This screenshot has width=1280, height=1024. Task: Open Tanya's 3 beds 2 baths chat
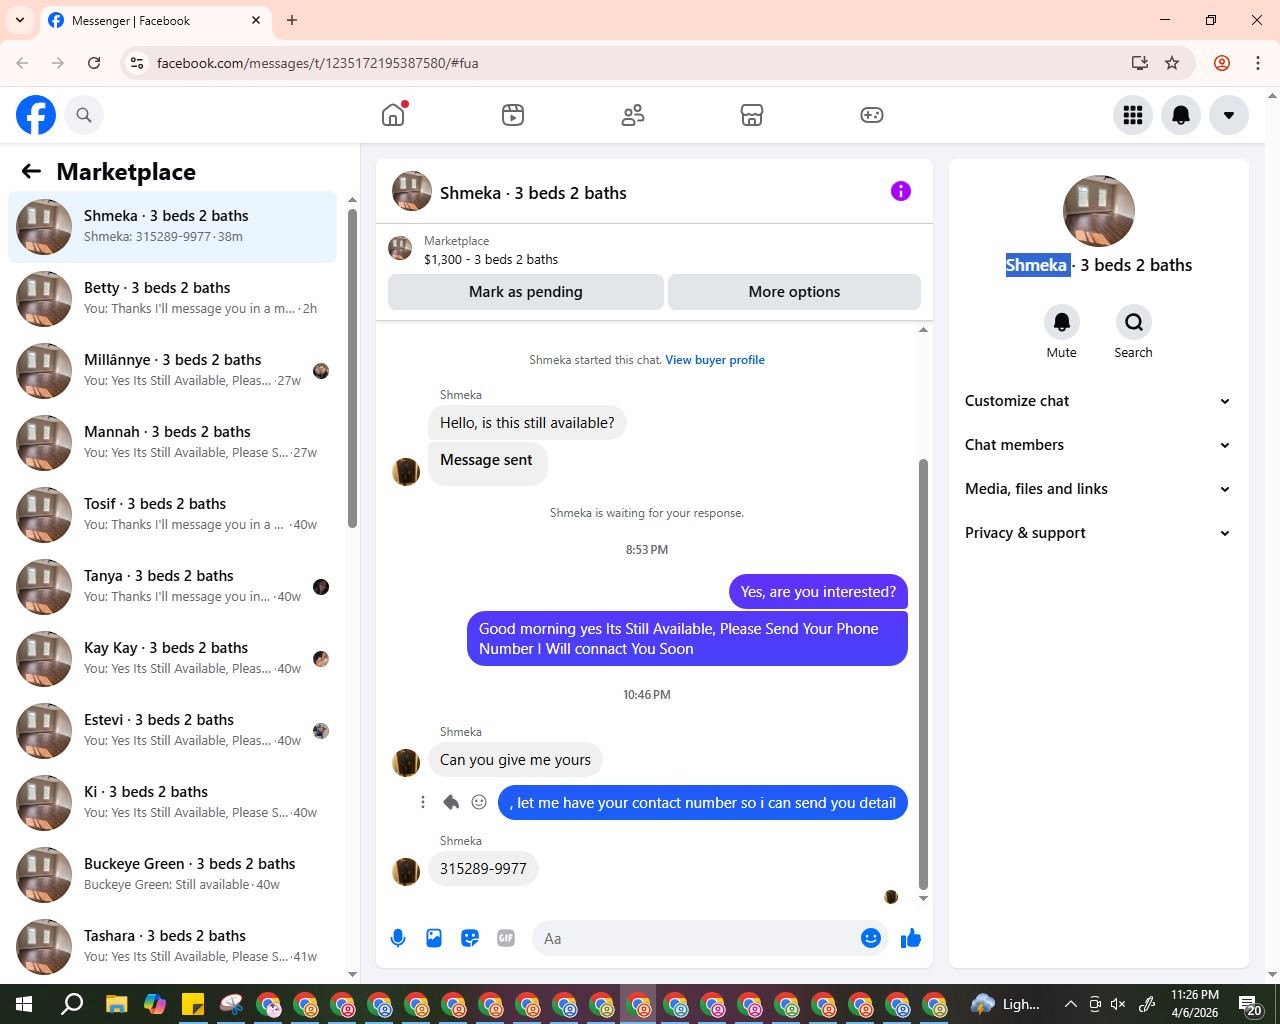(x=172, y=587)
